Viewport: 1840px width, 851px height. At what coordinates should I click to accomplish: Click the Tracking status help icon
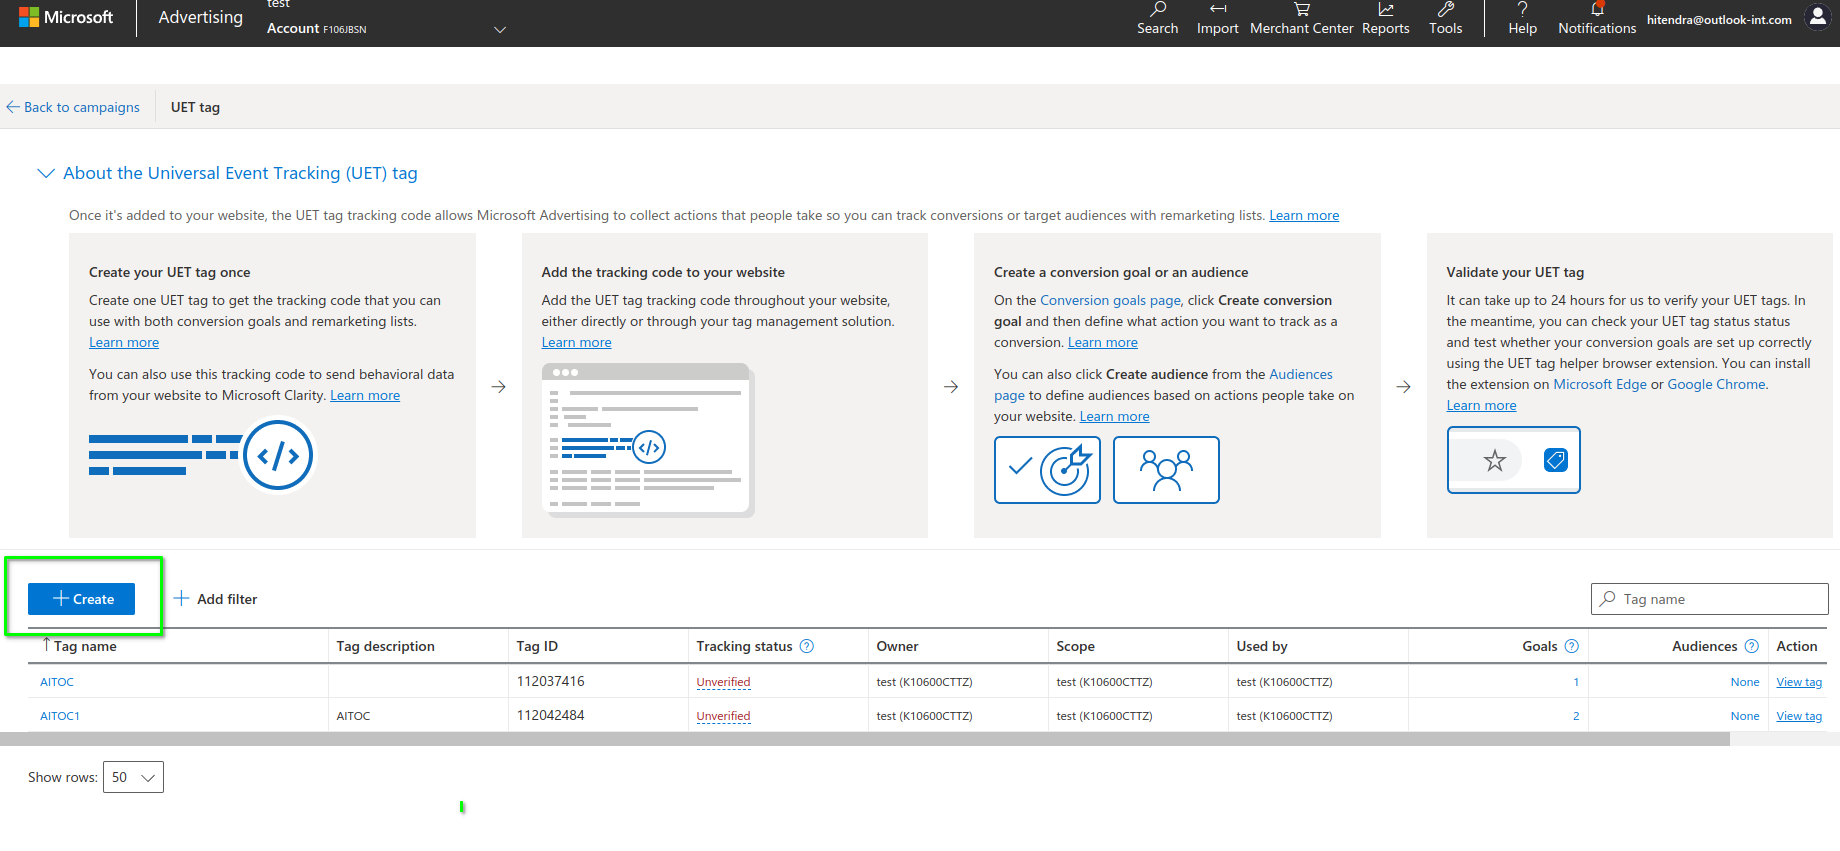click(807, 646)
